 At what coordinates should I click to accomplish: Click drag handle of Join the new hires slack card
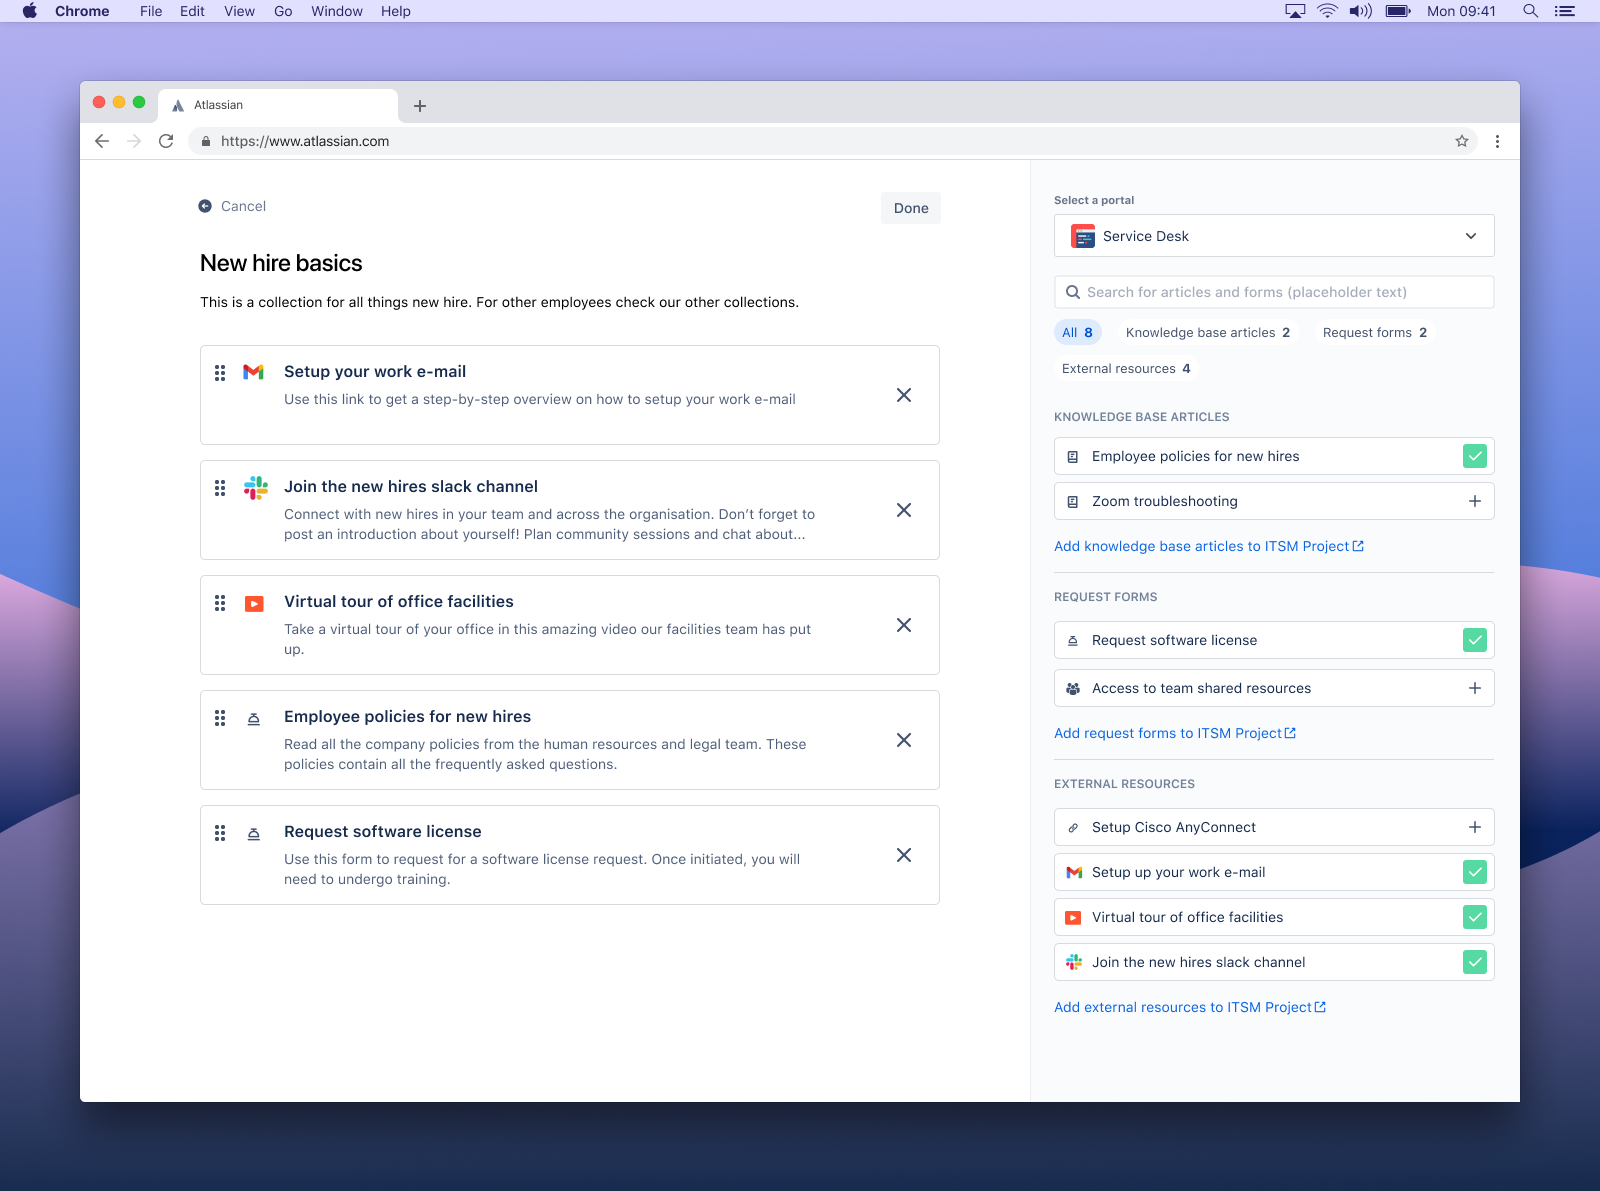(x=220, y=488)
